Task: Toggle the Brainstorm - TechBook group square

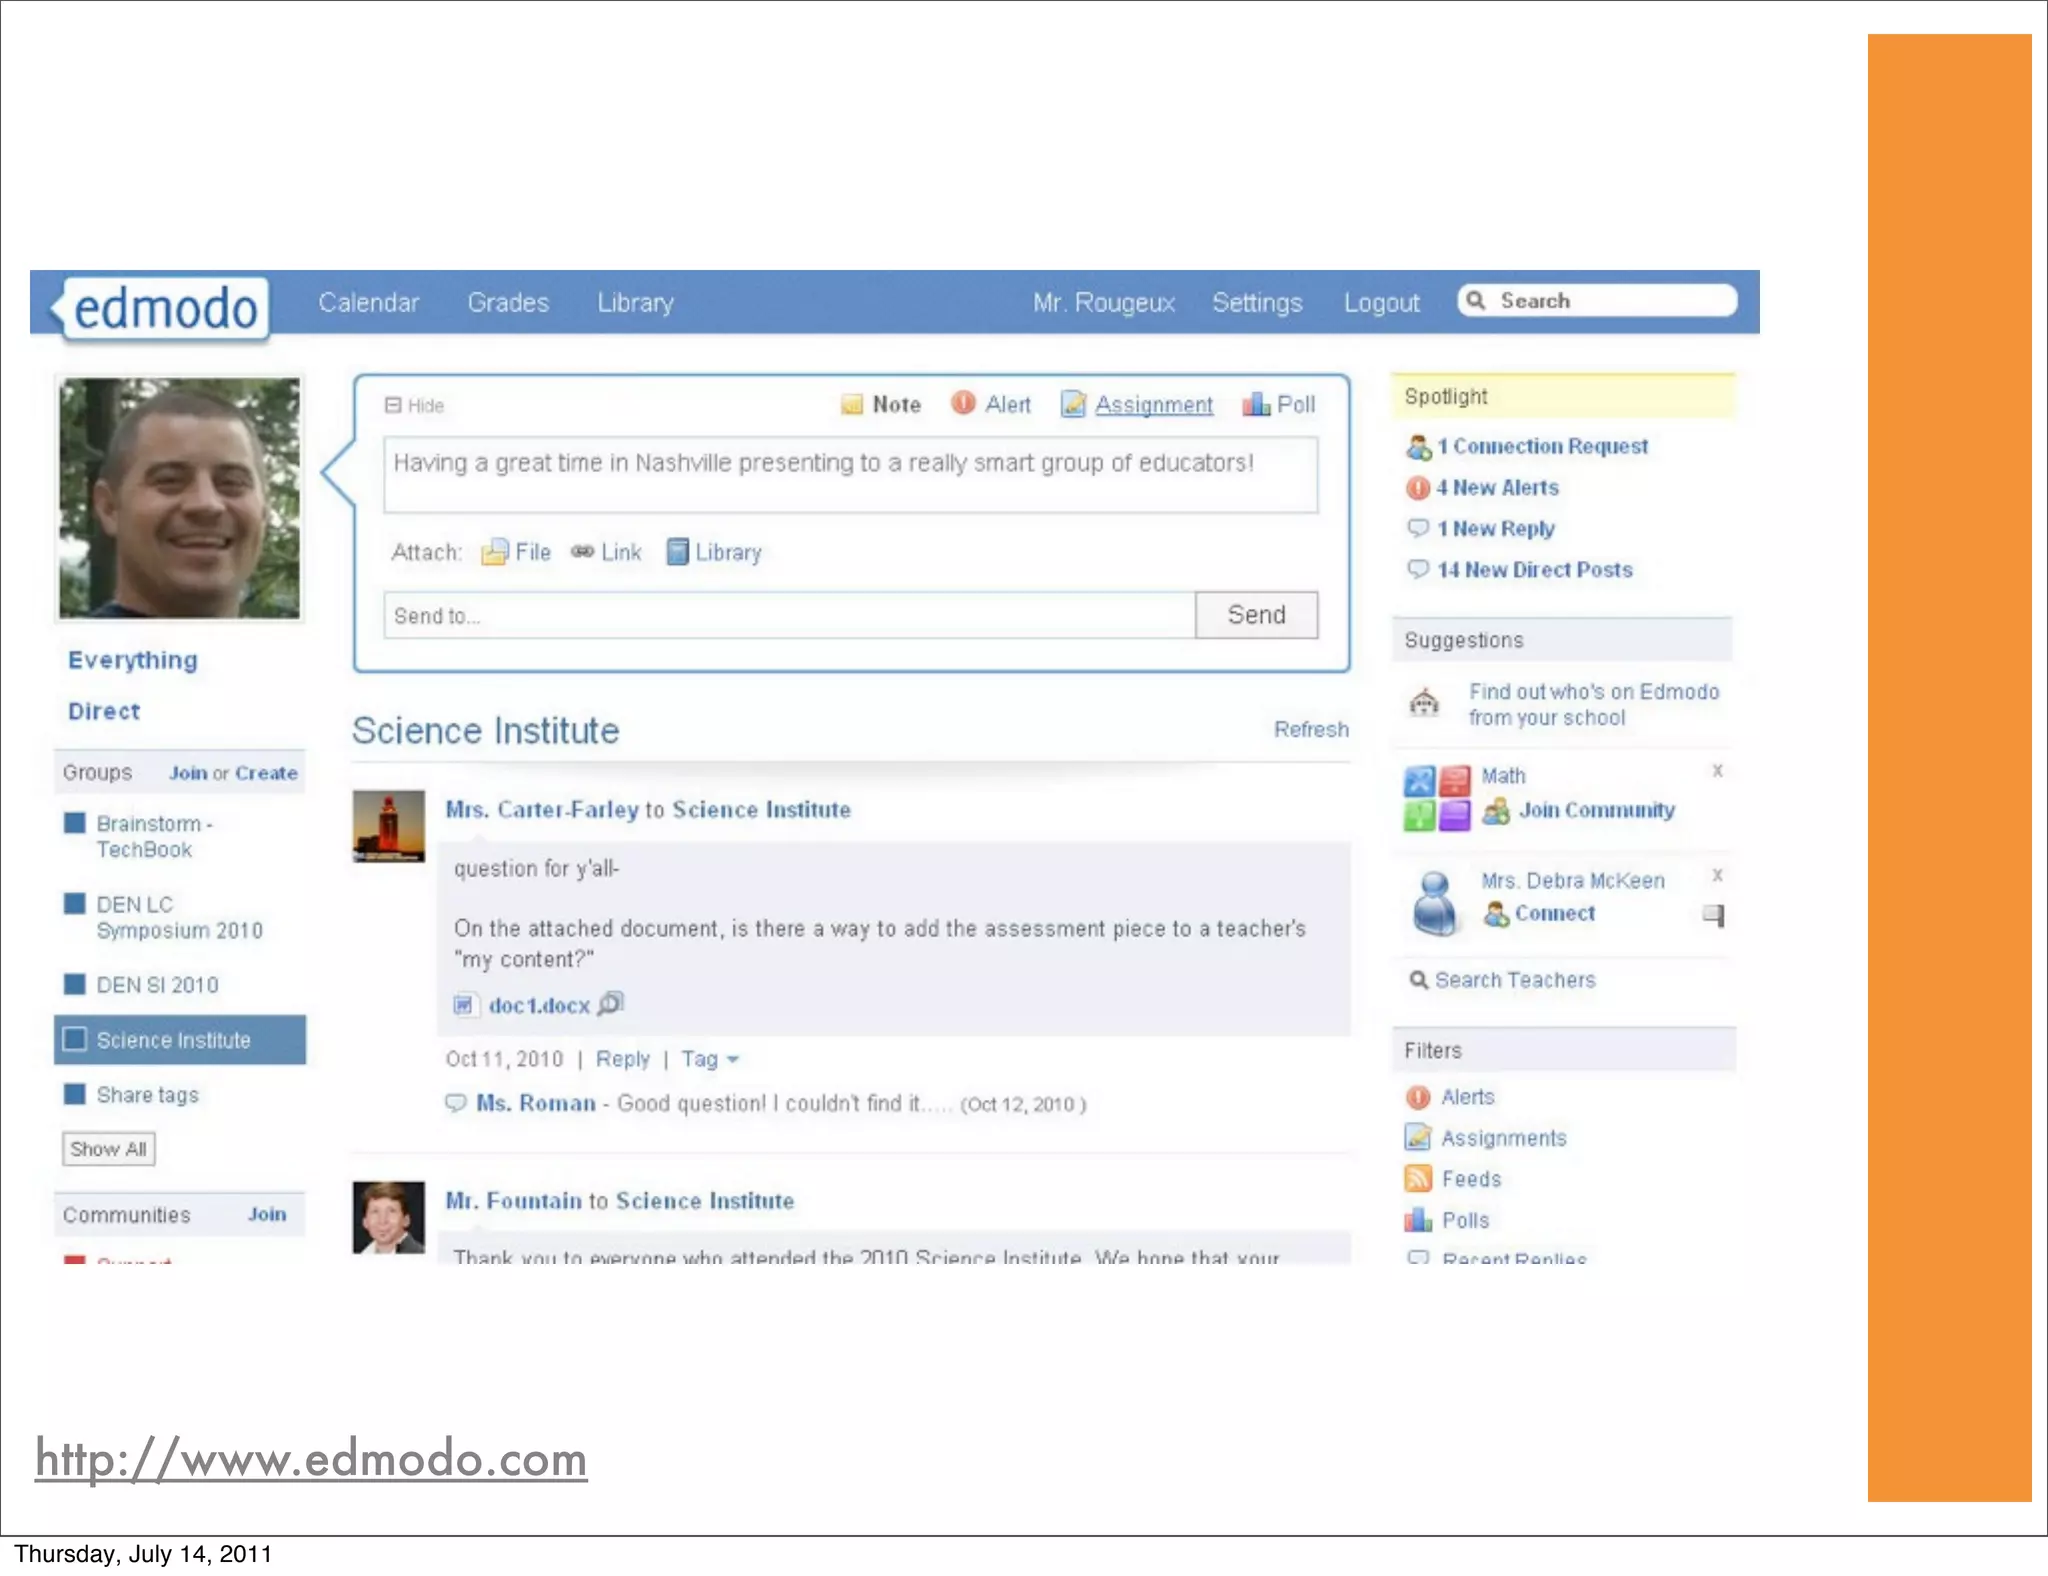Action: click(75, 823)
